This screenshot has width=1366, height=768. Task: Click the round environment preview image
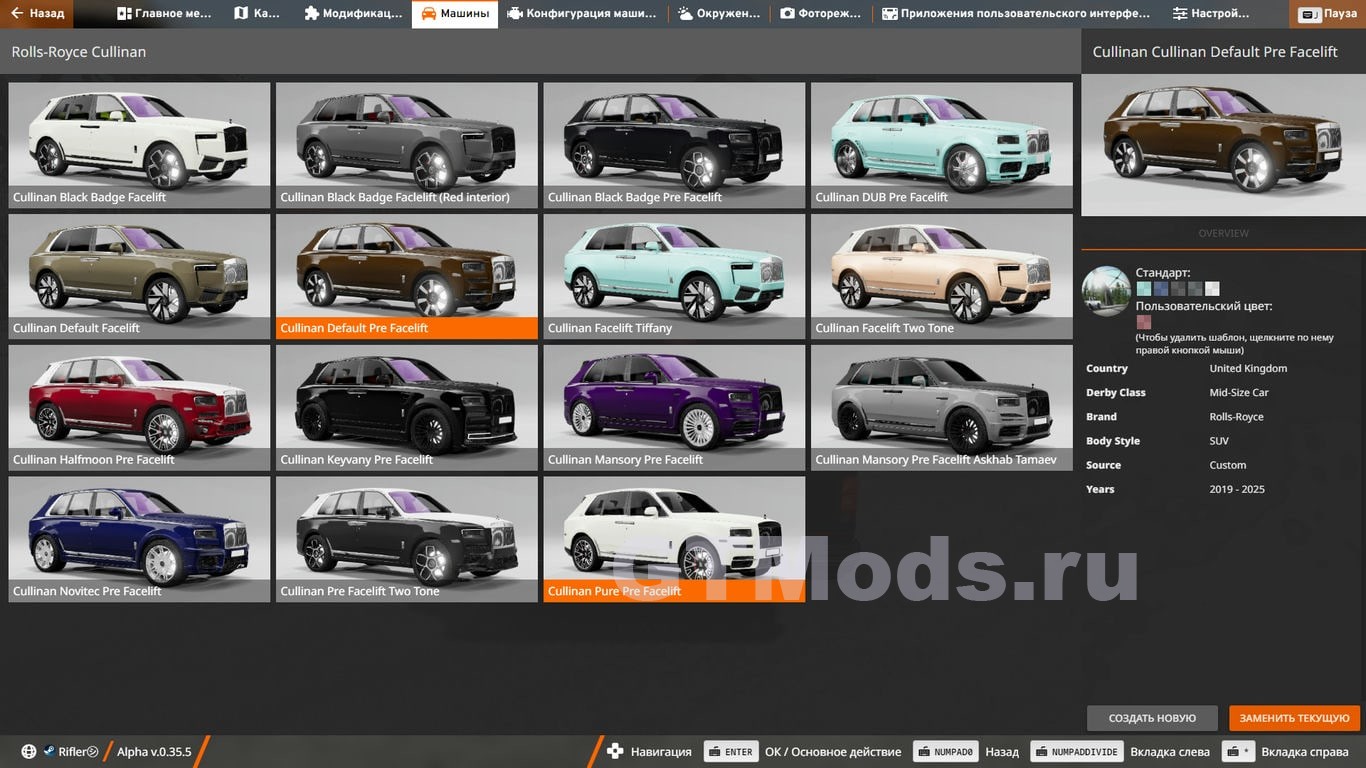click(x=1106, y=291)
